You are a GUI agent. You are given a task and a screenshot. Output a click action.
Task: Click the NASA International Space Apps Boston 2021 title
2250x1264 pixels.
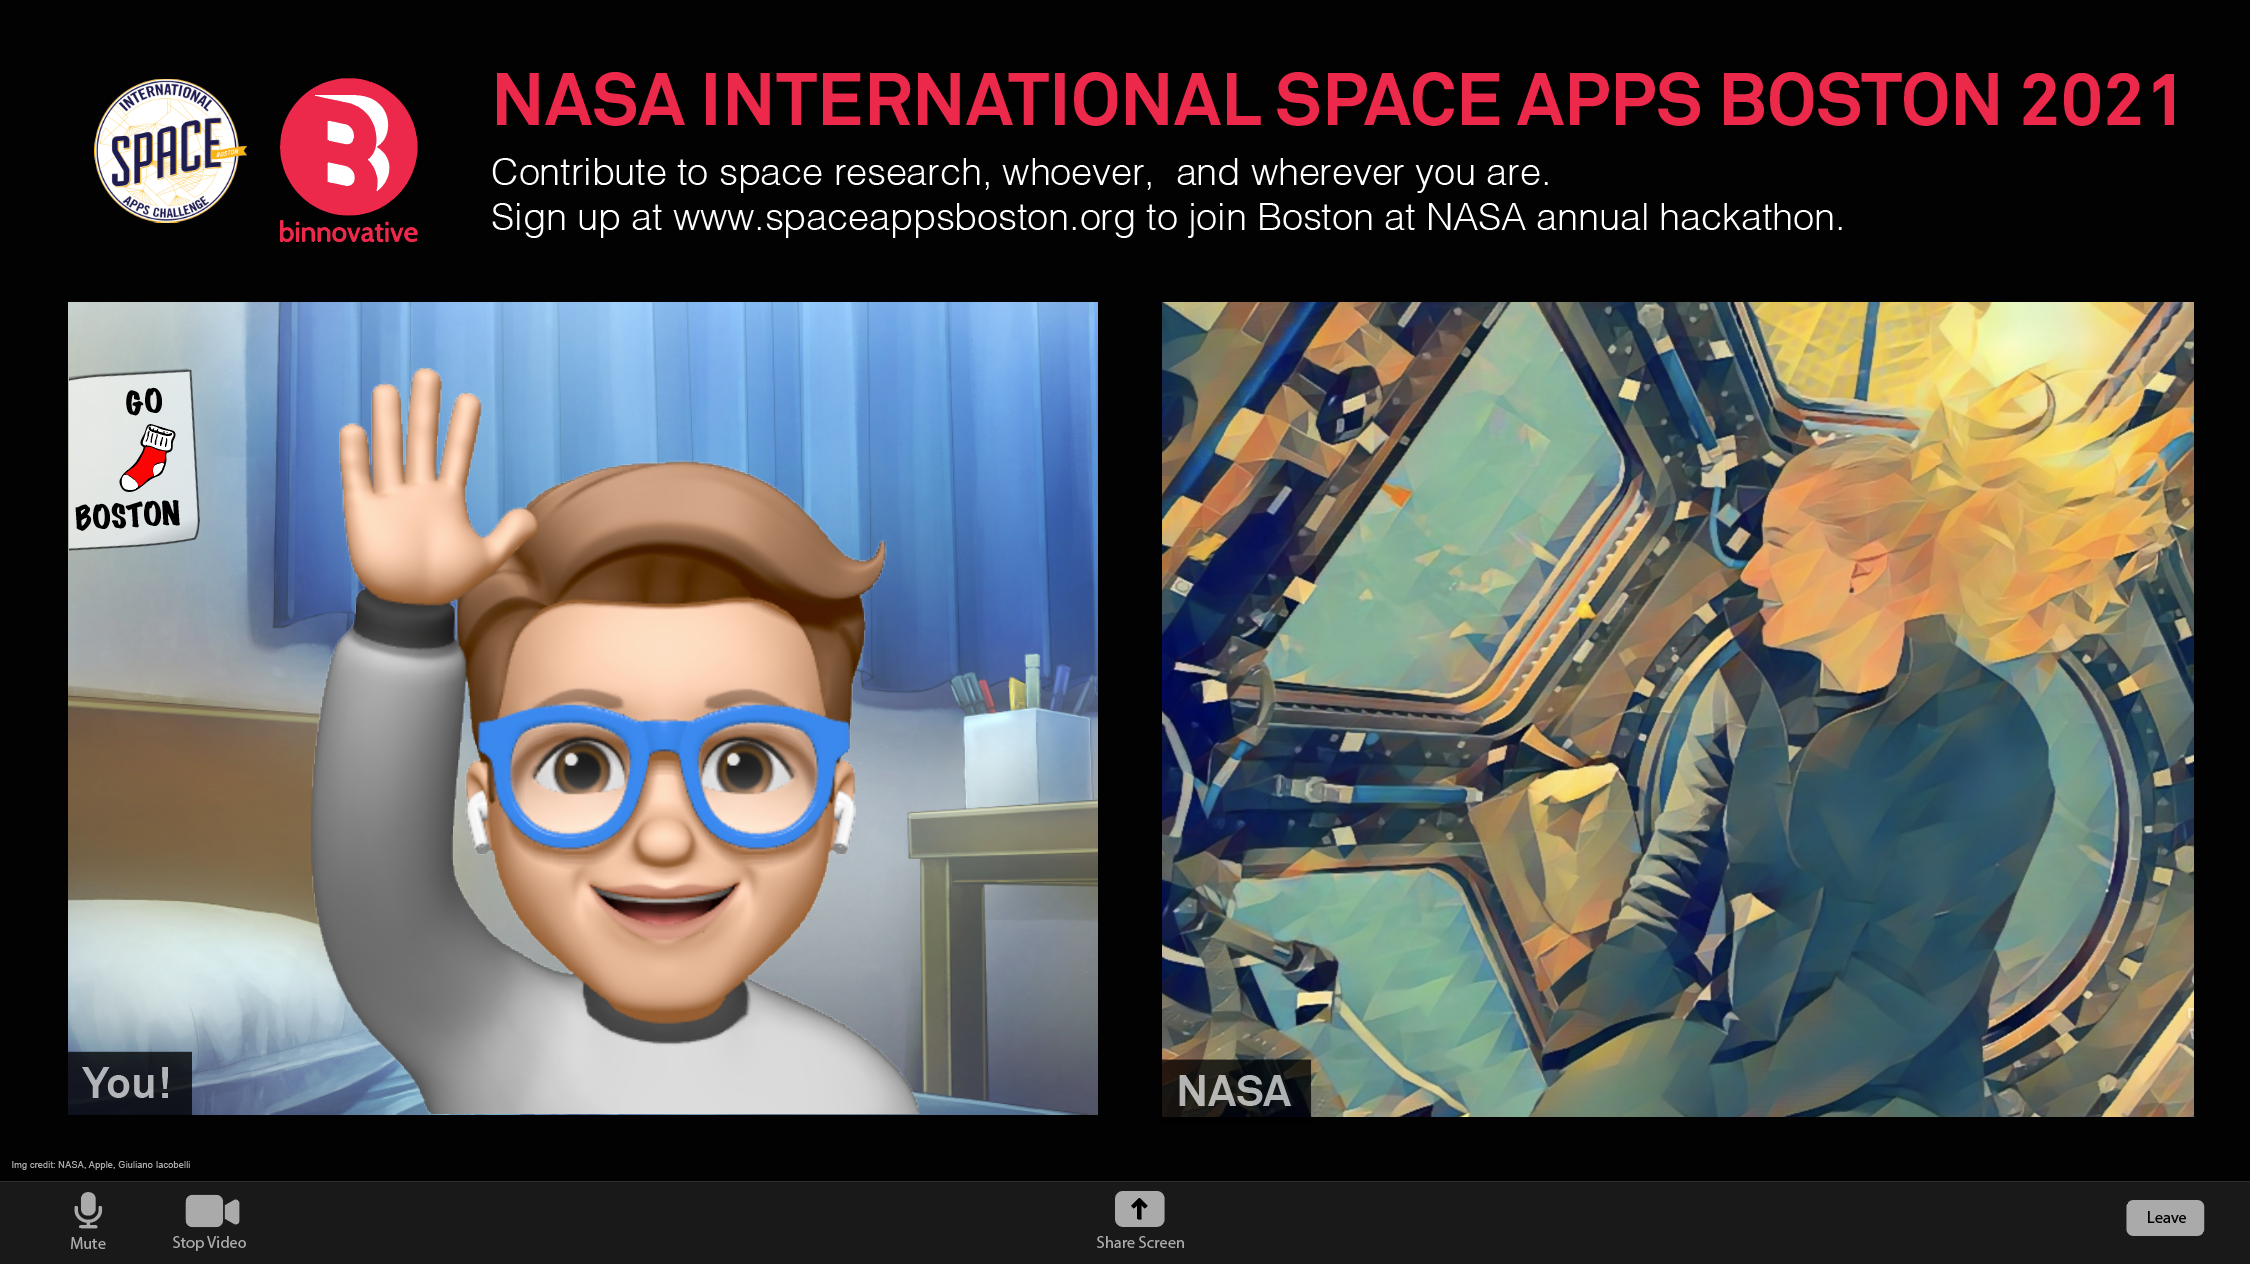tap(1337, 100)
